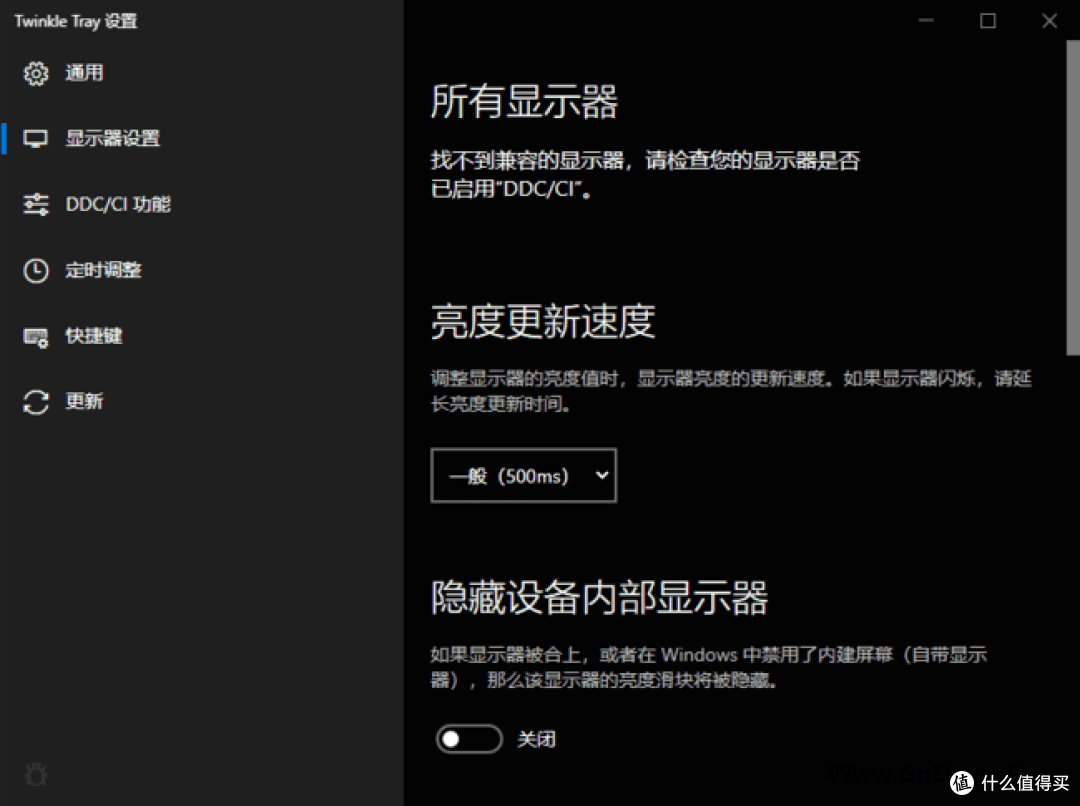Click the gear icon beside 通用
Viewport: 1080px width, 806px height.
click(x=36, y=73)
